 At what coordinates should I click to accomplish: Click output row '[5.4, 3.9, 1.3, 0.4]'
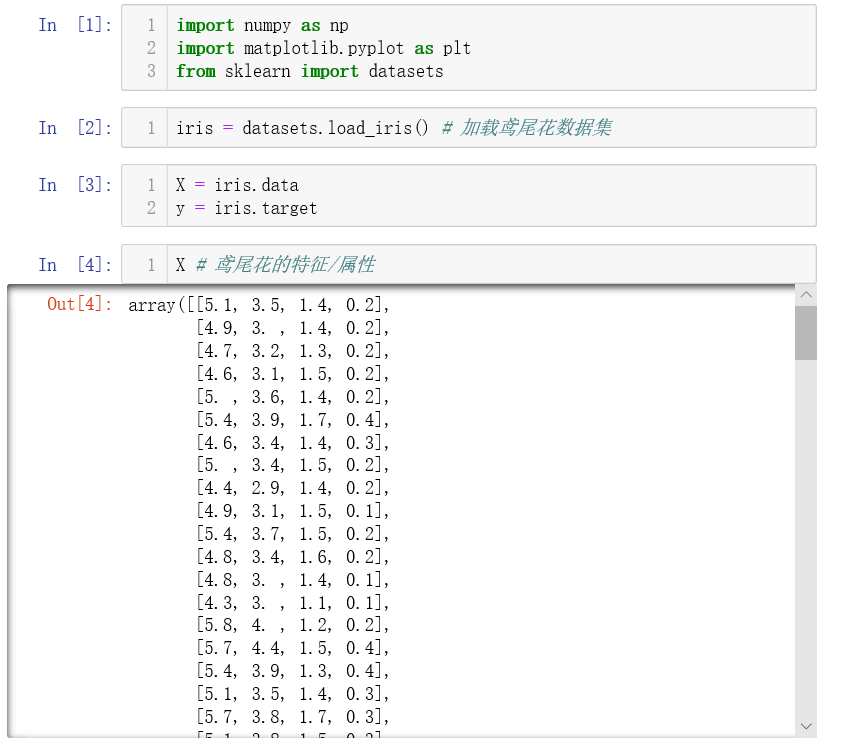pyautogui.click(x=292, y=671)
